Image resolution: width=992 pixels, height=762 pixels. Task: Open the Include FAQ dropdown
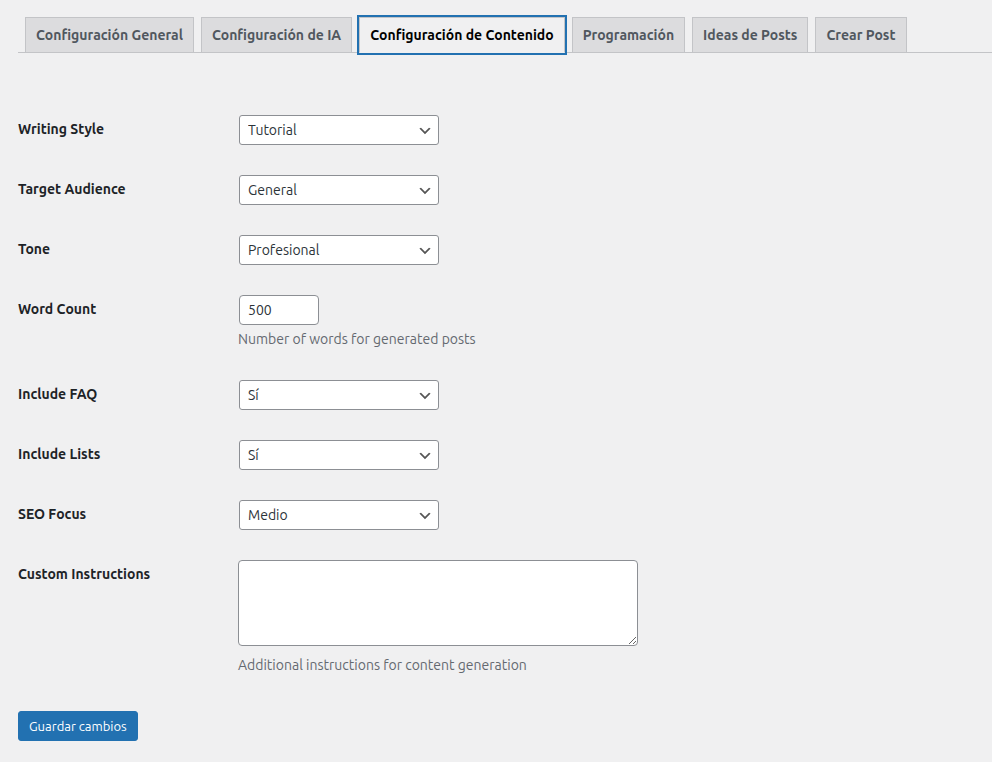(x=338, y=395)
